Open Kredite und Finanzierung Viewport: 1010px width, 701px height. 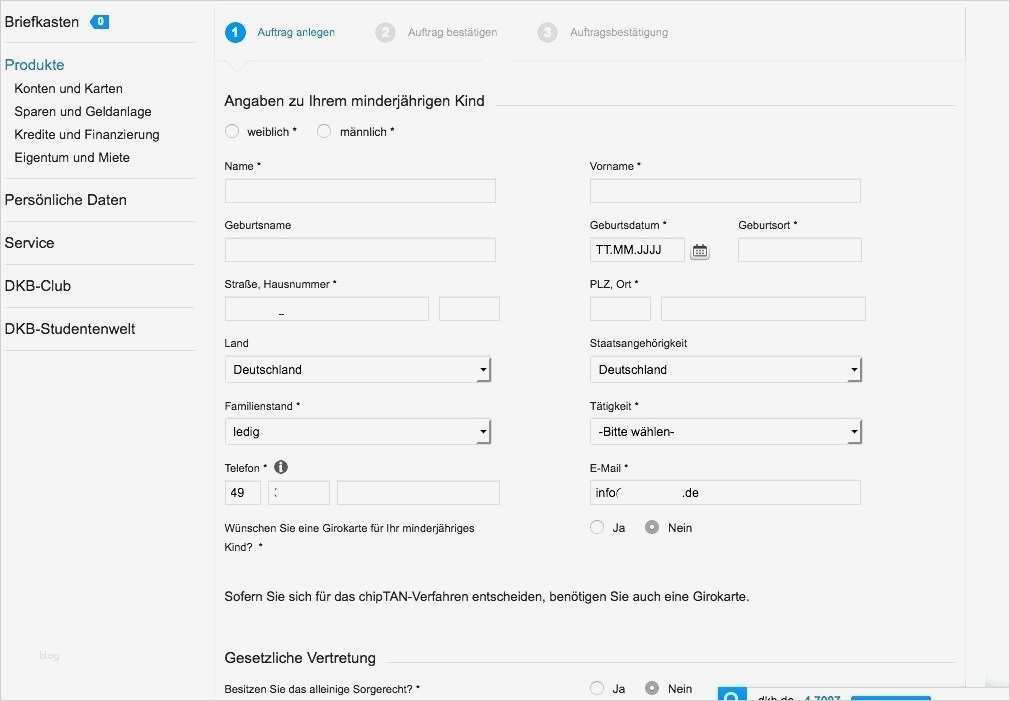(x=87, y=134)
